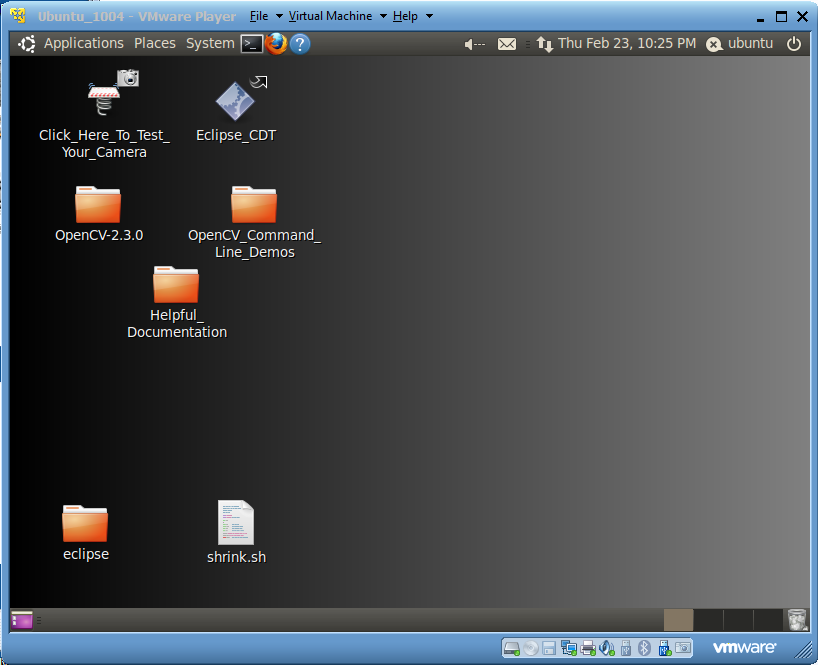
Task: Open Firefox from the panel launcher
Action: [x=276, y=44]
